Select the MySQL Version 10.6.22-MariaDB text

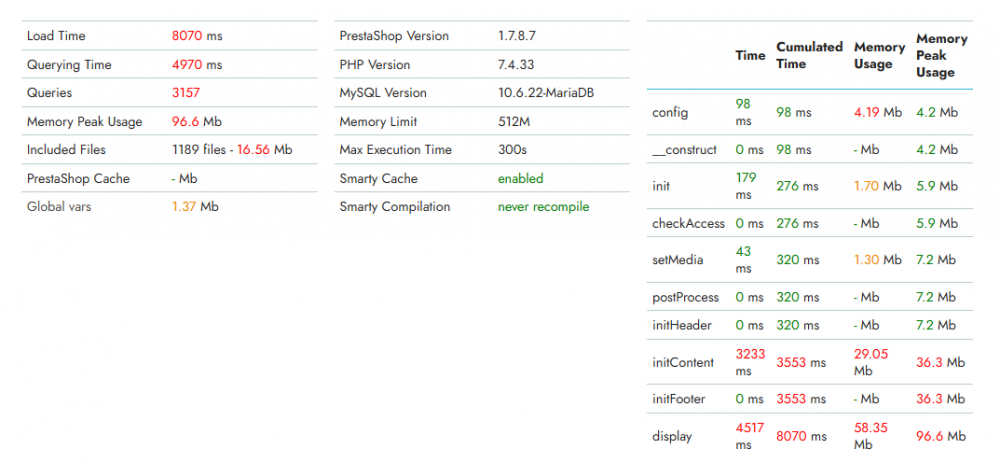coord(546,92)
